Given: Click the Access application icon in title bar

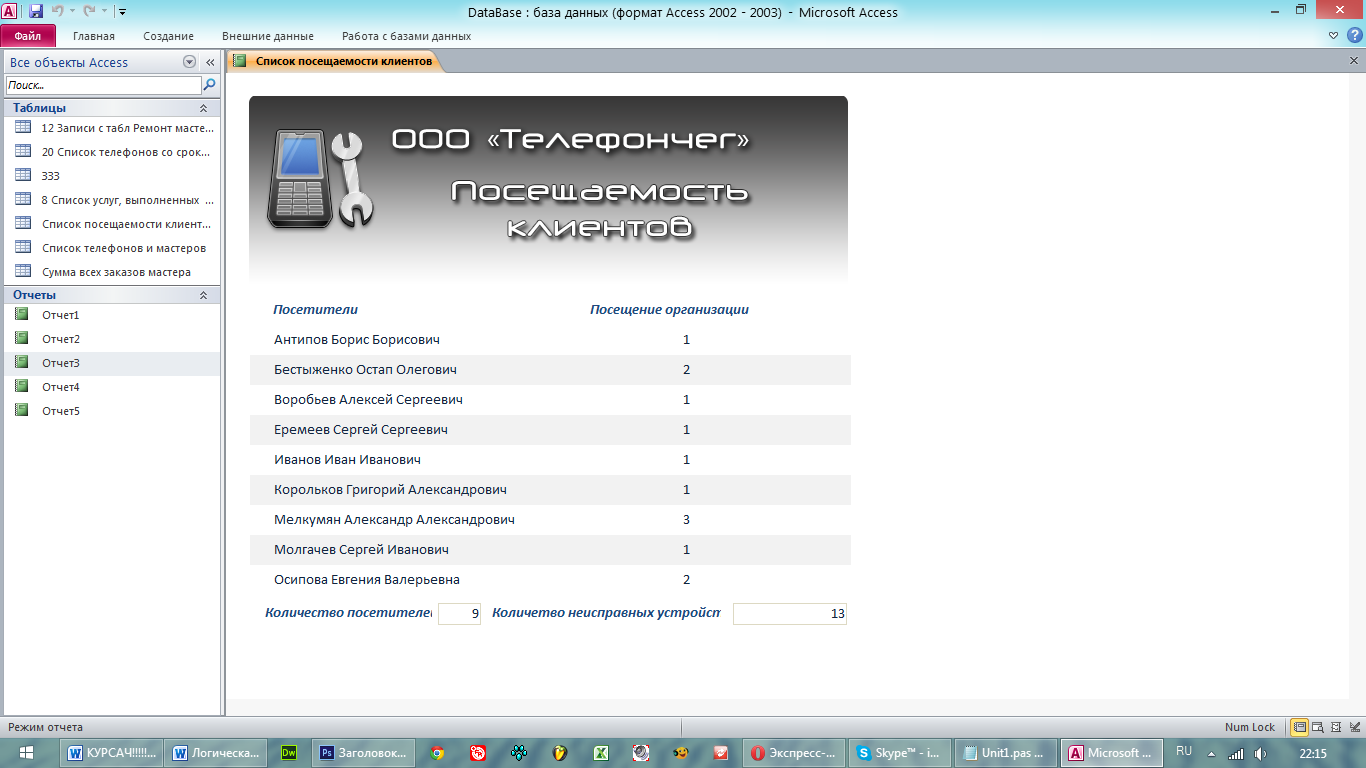Looking at the screenshot, I should (10, 12).
